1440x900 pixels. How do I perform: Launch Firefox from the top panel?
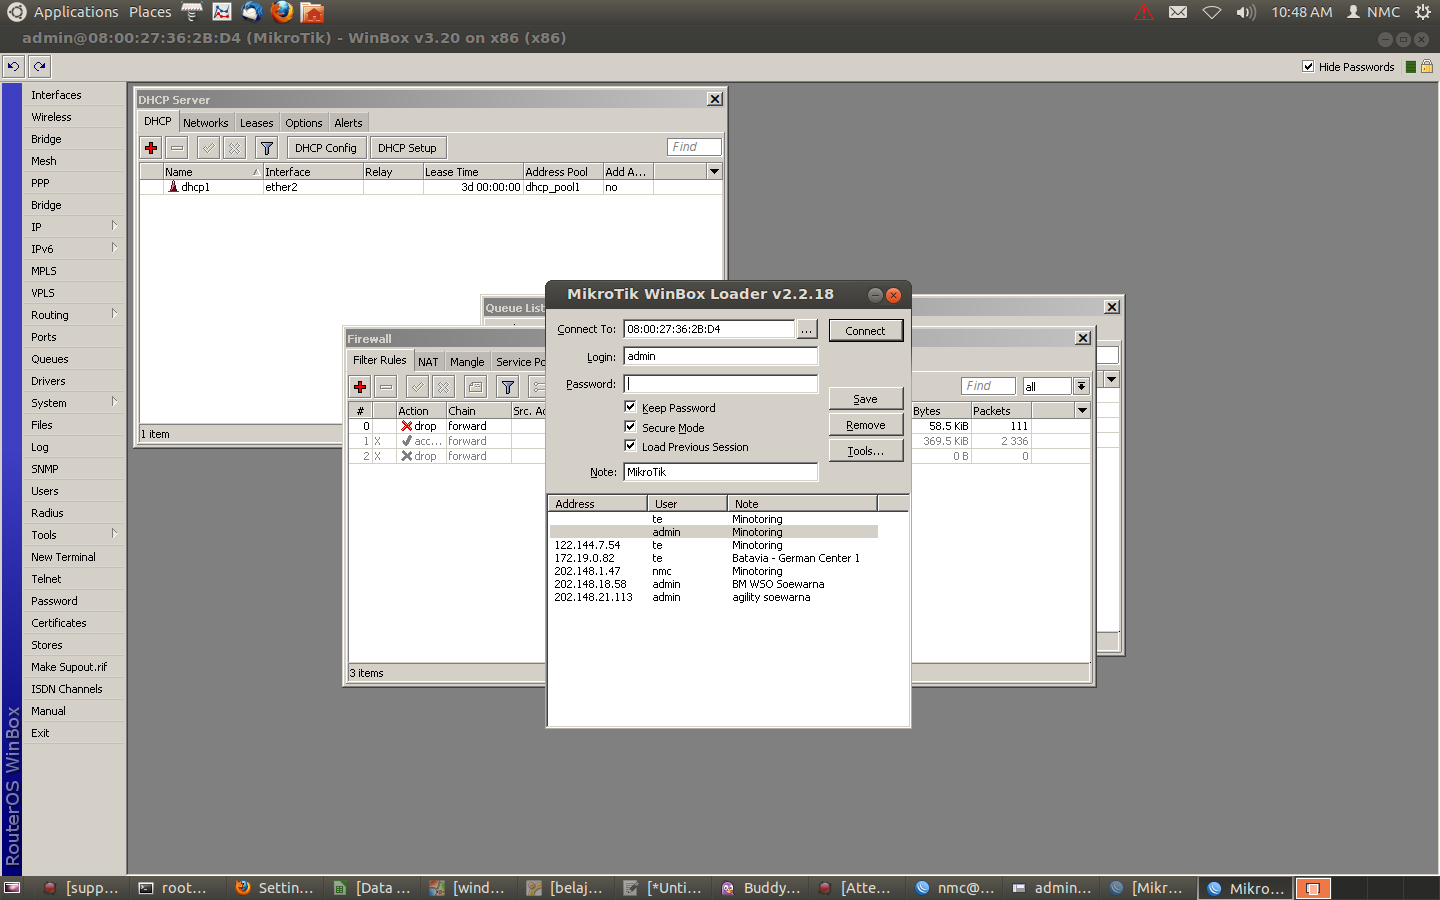pos(282,12)
